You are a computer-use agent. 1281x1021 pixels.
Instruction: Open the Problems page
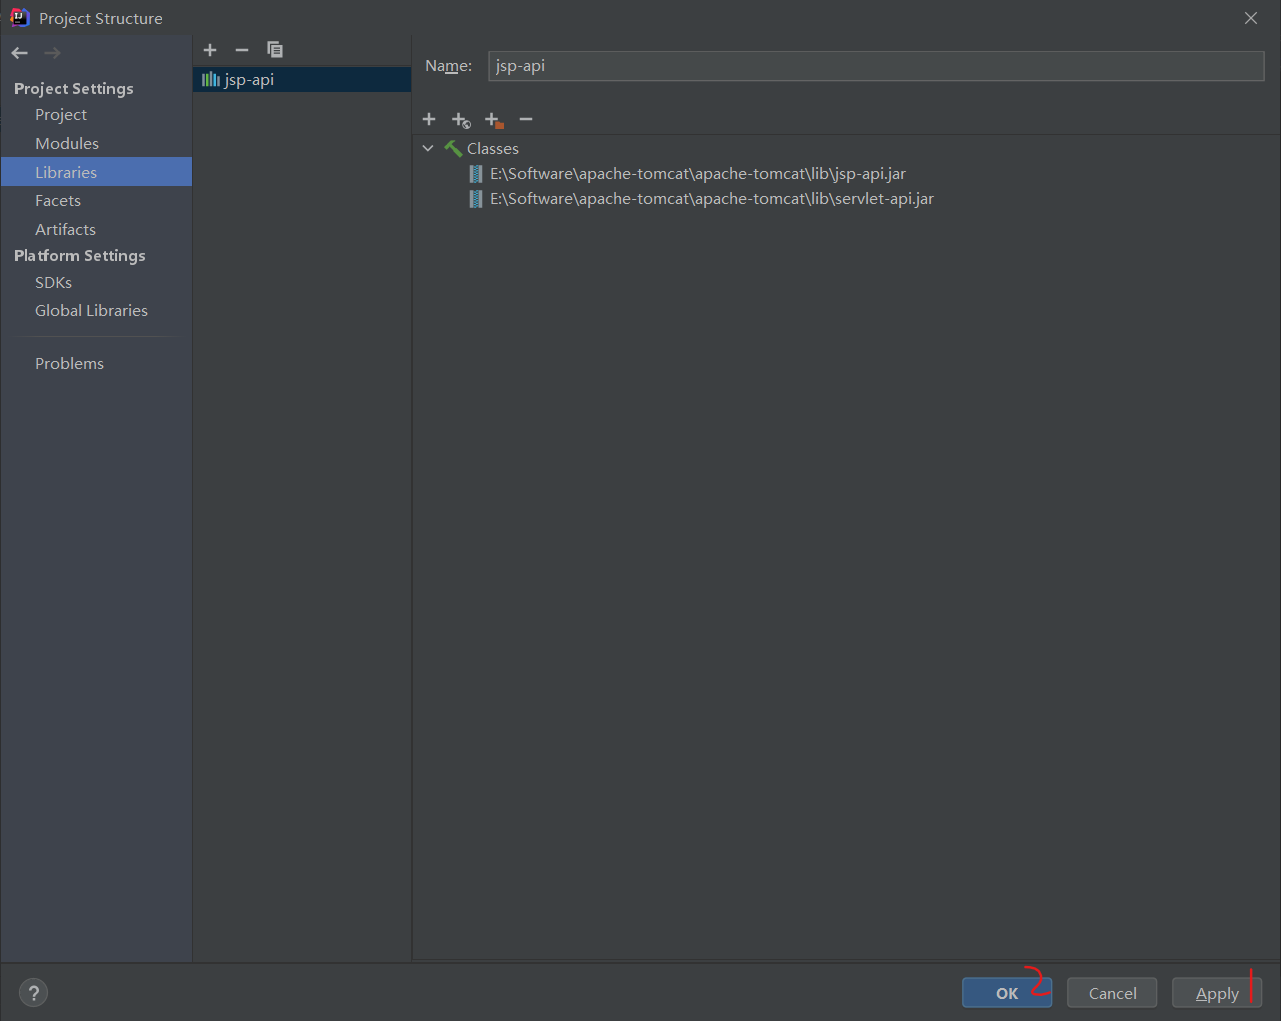pyautogui.click(x=69, y=364)
